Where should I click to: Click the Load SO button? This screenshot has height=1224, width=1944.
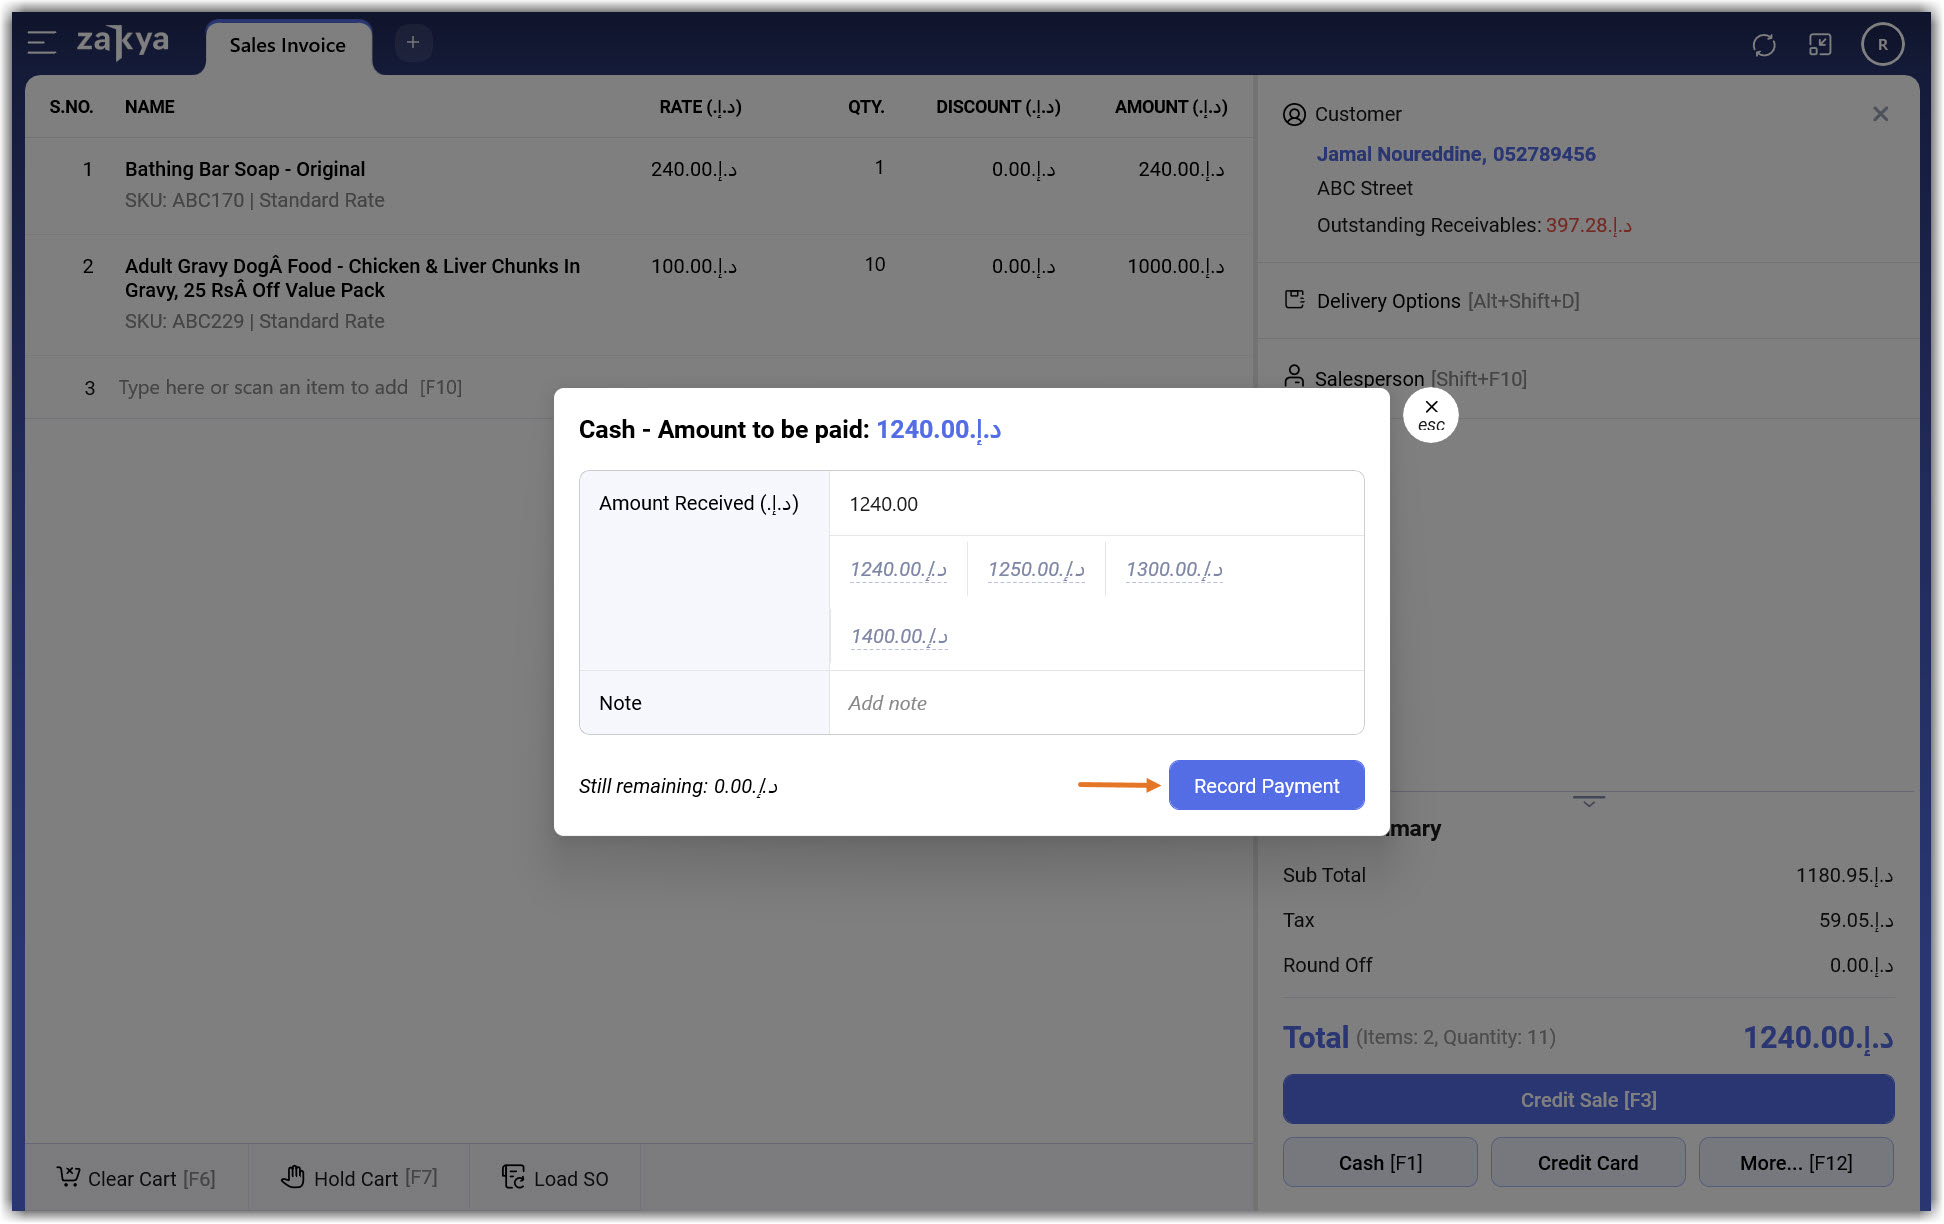tap(556, 1178)
